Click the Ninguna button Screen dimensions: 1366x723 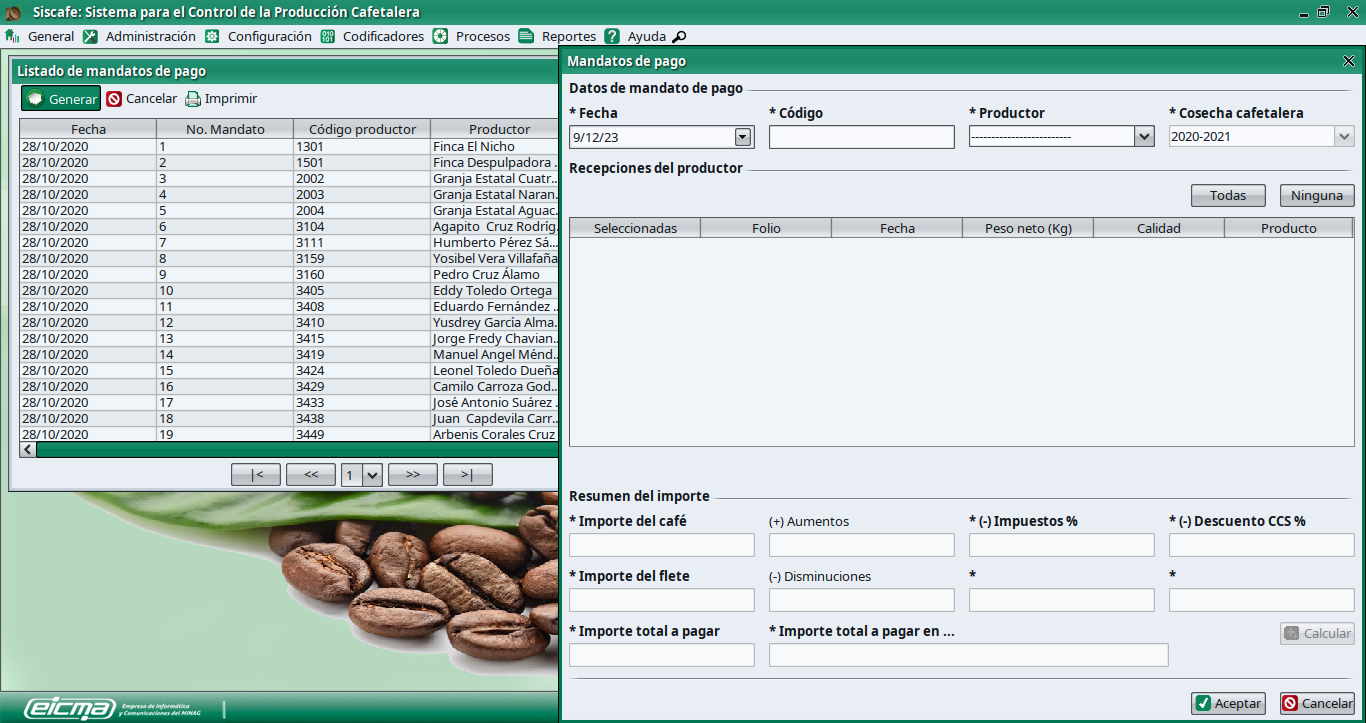coord(1316,195)
